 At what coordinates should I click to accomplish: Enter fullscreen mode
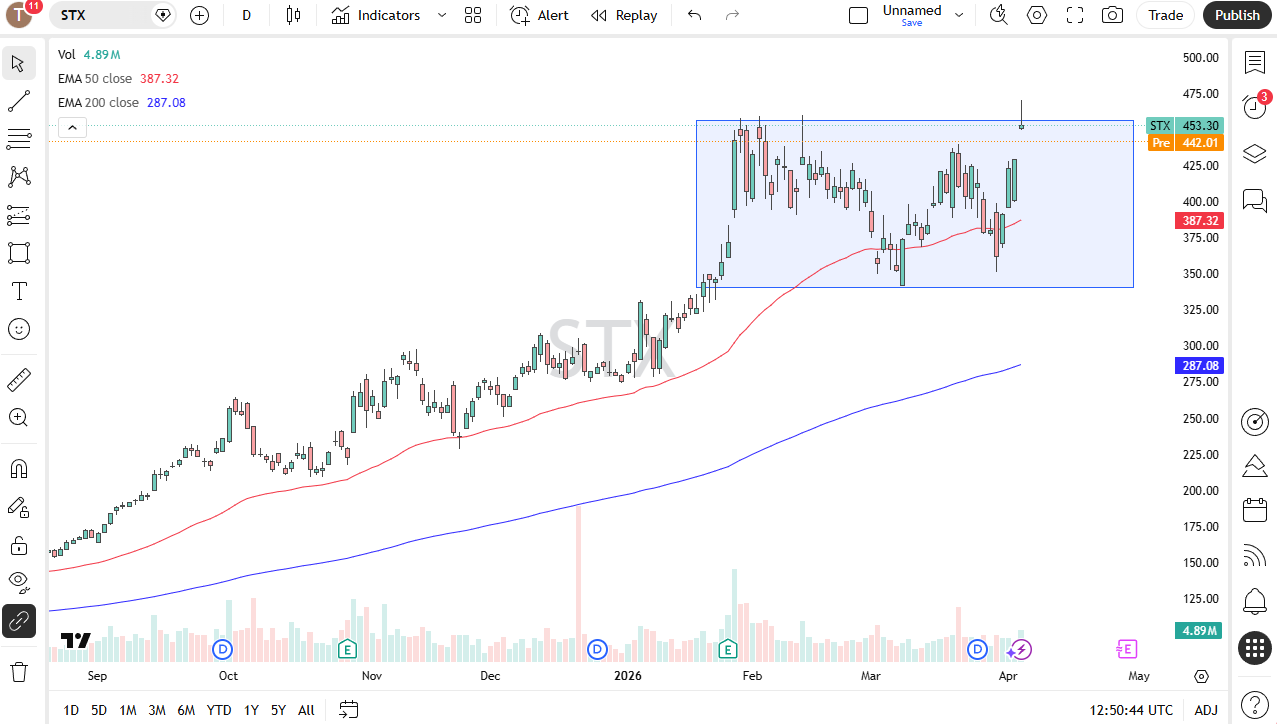(x=1075, y=15)
